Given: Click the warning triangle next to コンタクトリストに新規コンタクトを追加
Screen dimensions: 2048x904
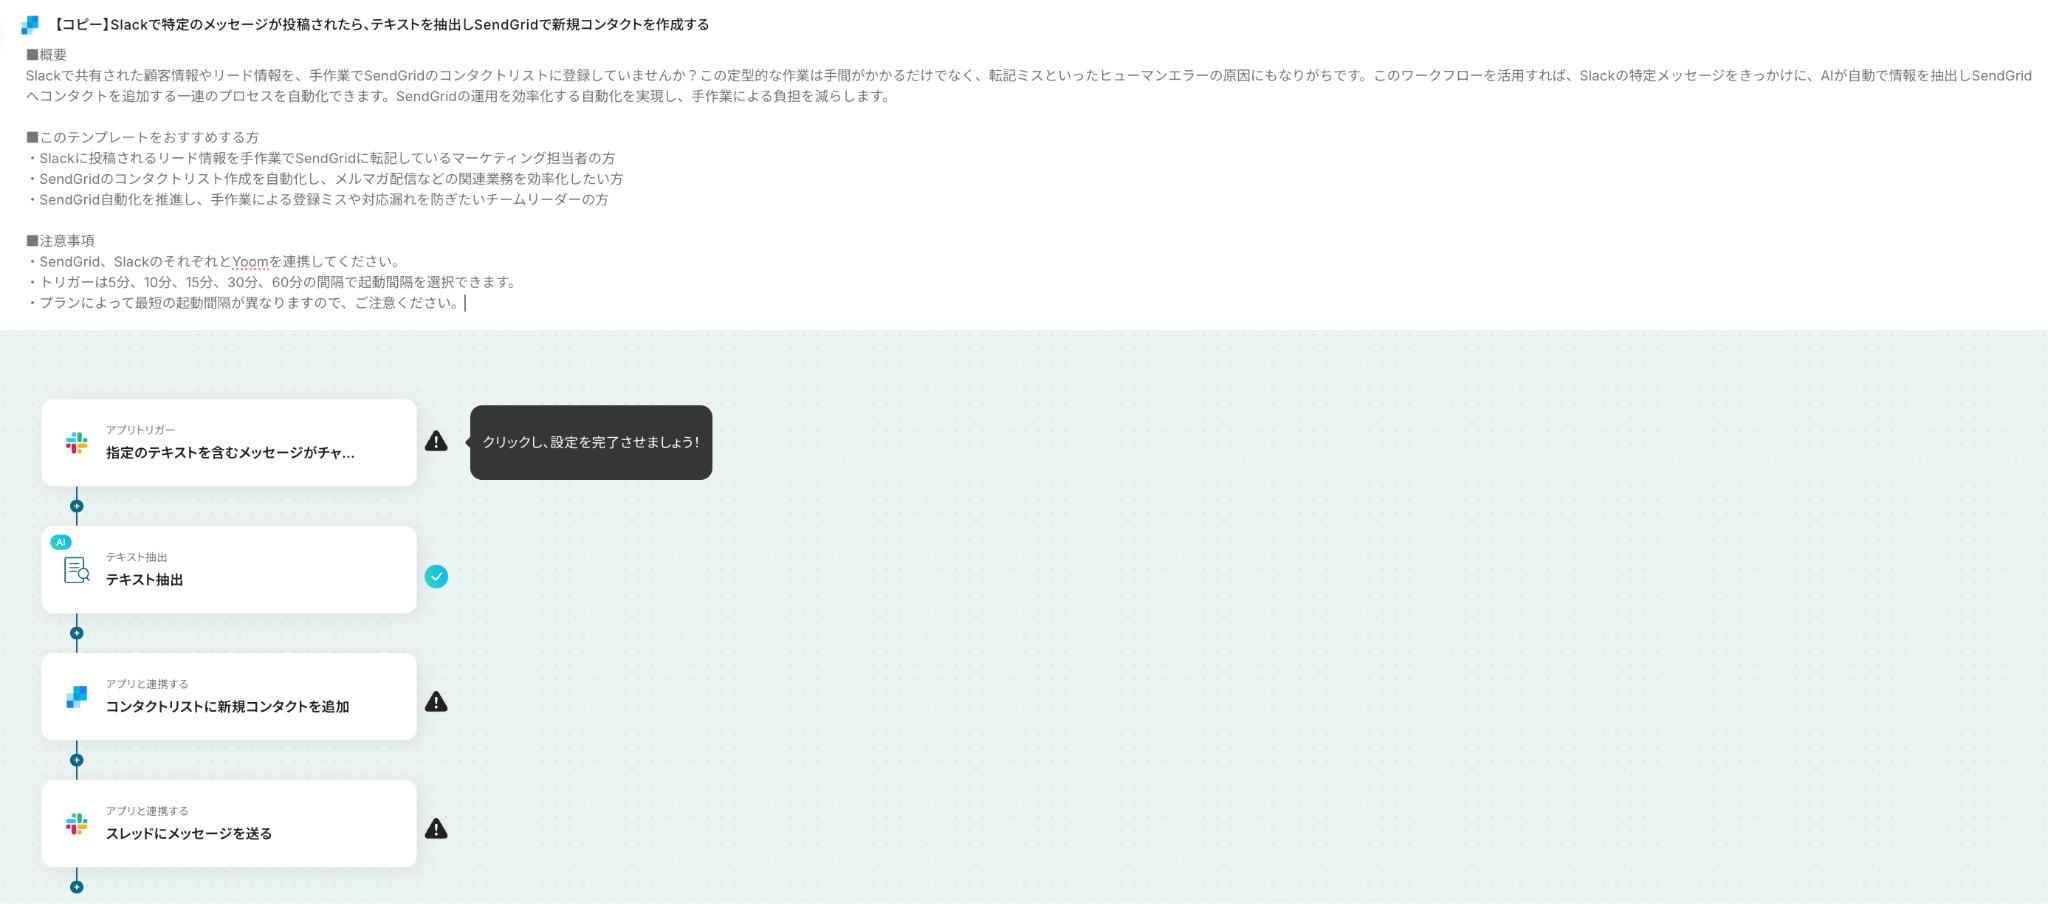Looking at the screenshot, I should coord(436,702).
